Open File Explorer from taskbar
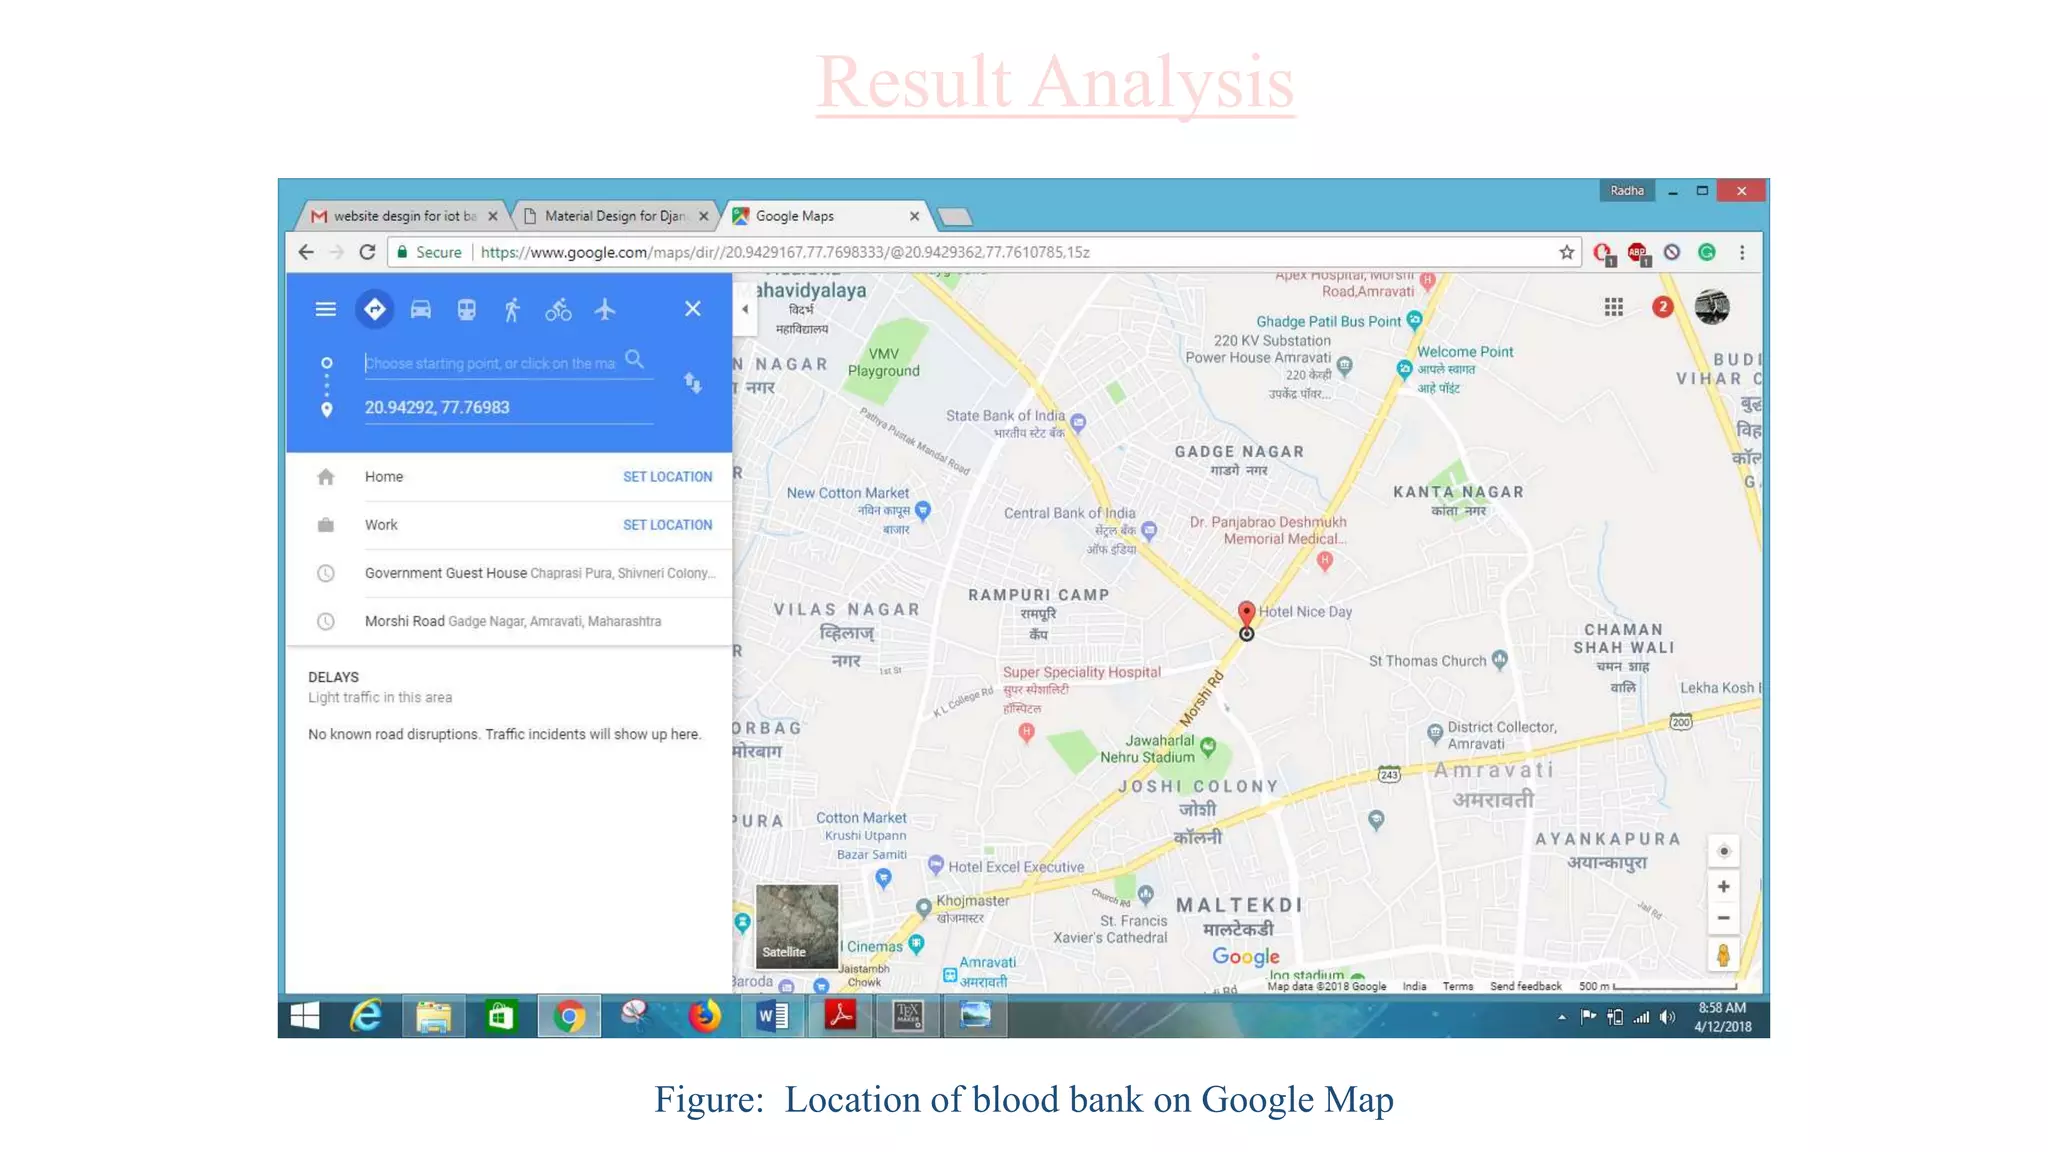 [x=433, y=1017]
